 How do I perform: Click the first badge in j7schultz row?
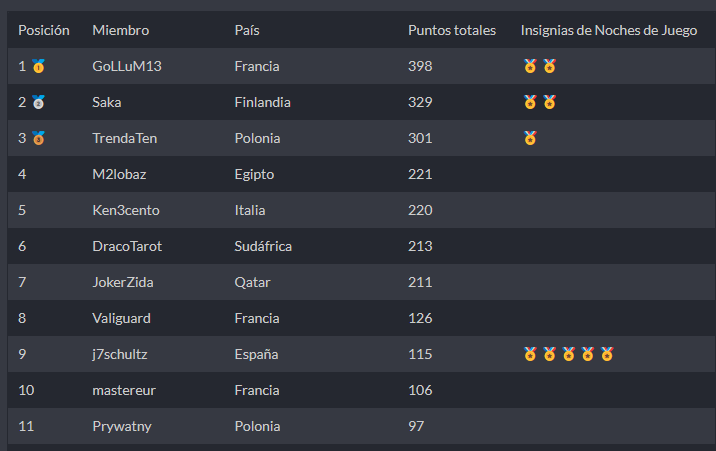pyautogui.click(x=530, y=354)
